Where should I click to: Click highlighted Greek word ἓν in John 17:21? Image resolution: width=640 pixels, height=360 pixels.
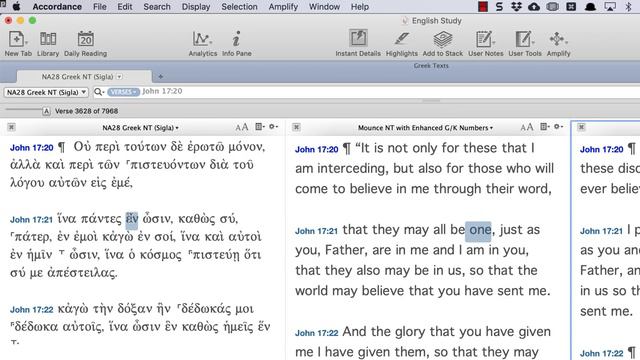(132, 219)
